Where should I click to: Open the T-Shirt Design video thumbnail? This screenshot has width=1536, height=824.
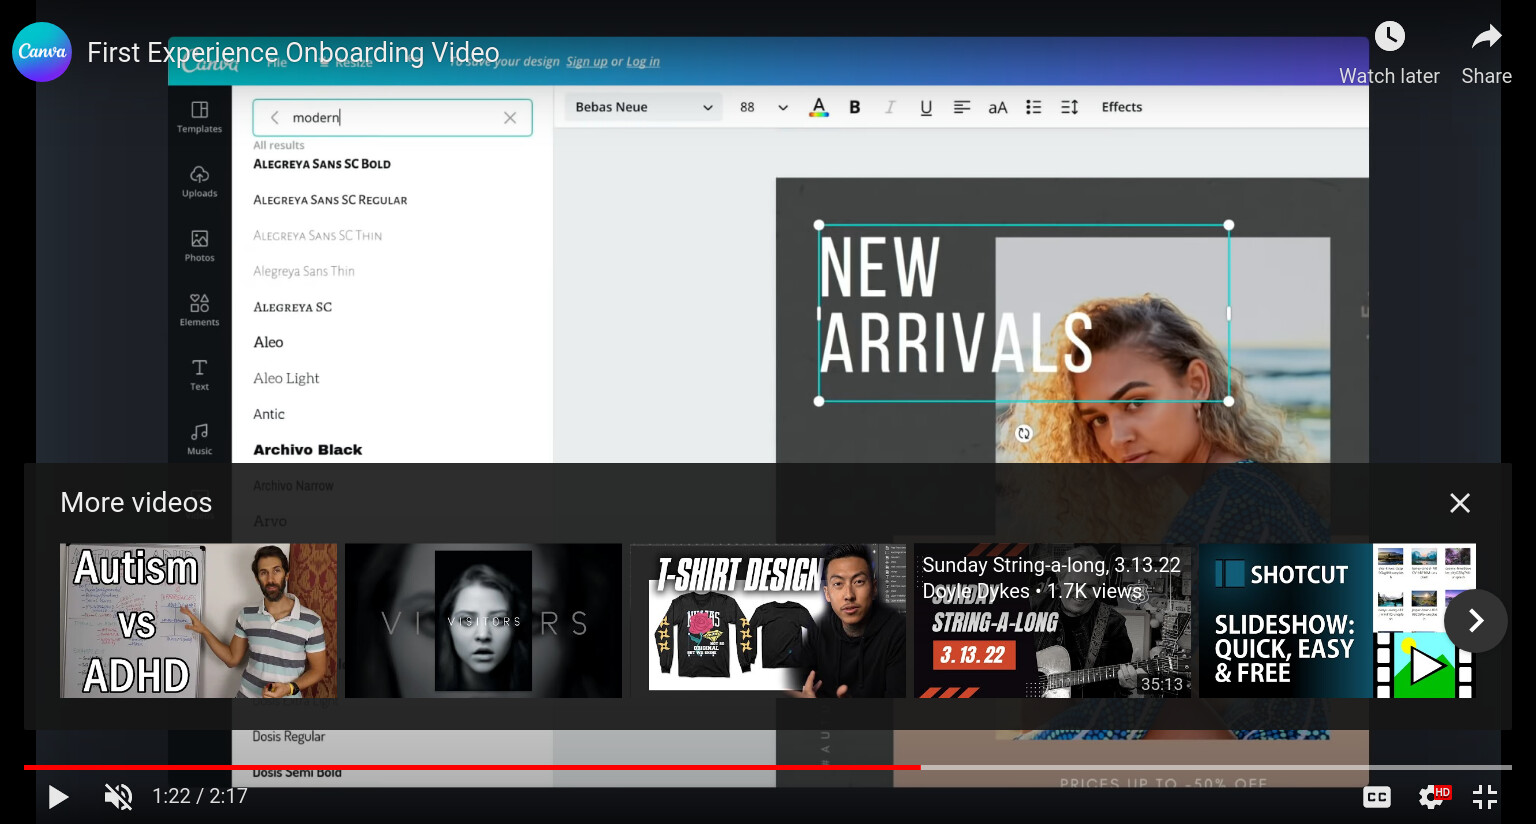768,621
